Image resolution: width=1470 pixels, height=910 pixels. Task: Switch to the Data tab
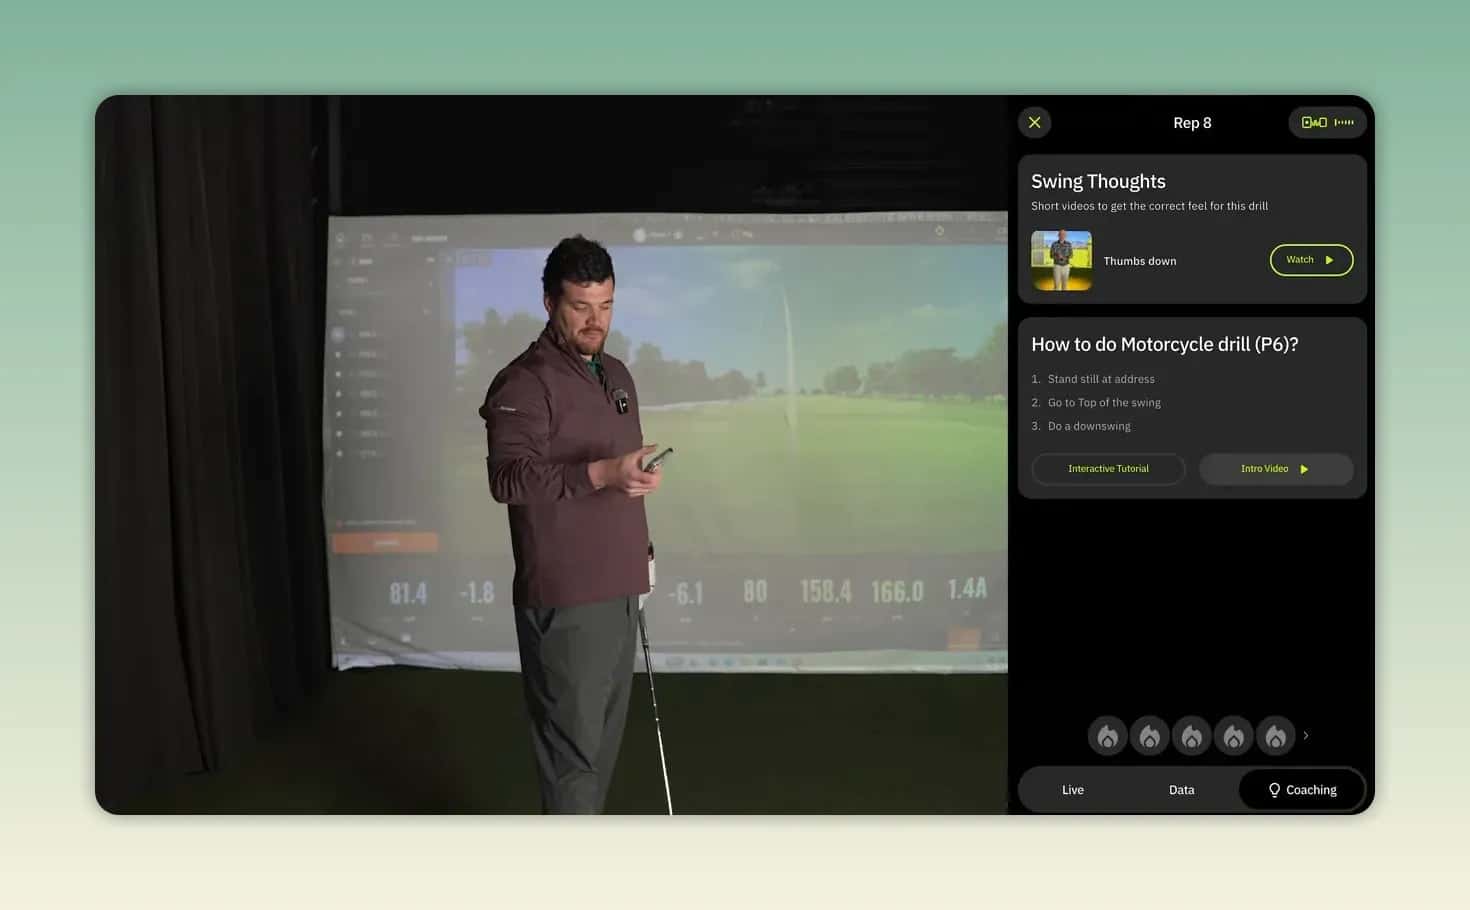coord(1182,790)
